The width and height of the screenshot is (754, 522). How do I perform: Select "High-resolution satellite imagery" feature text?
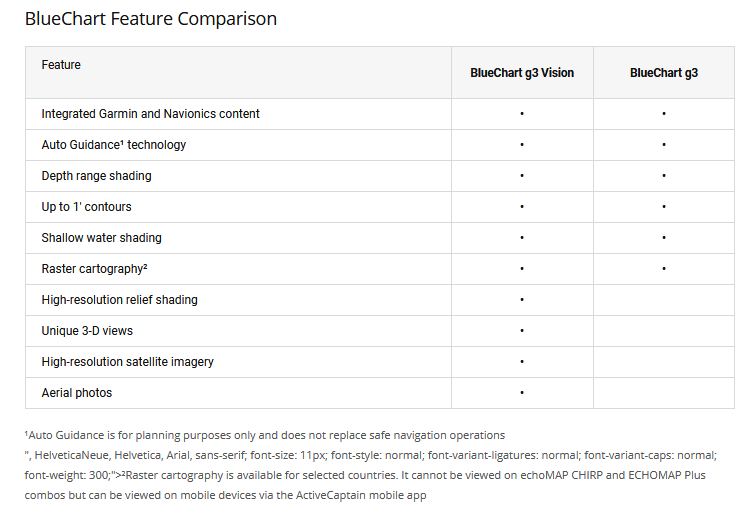[127, 362]
